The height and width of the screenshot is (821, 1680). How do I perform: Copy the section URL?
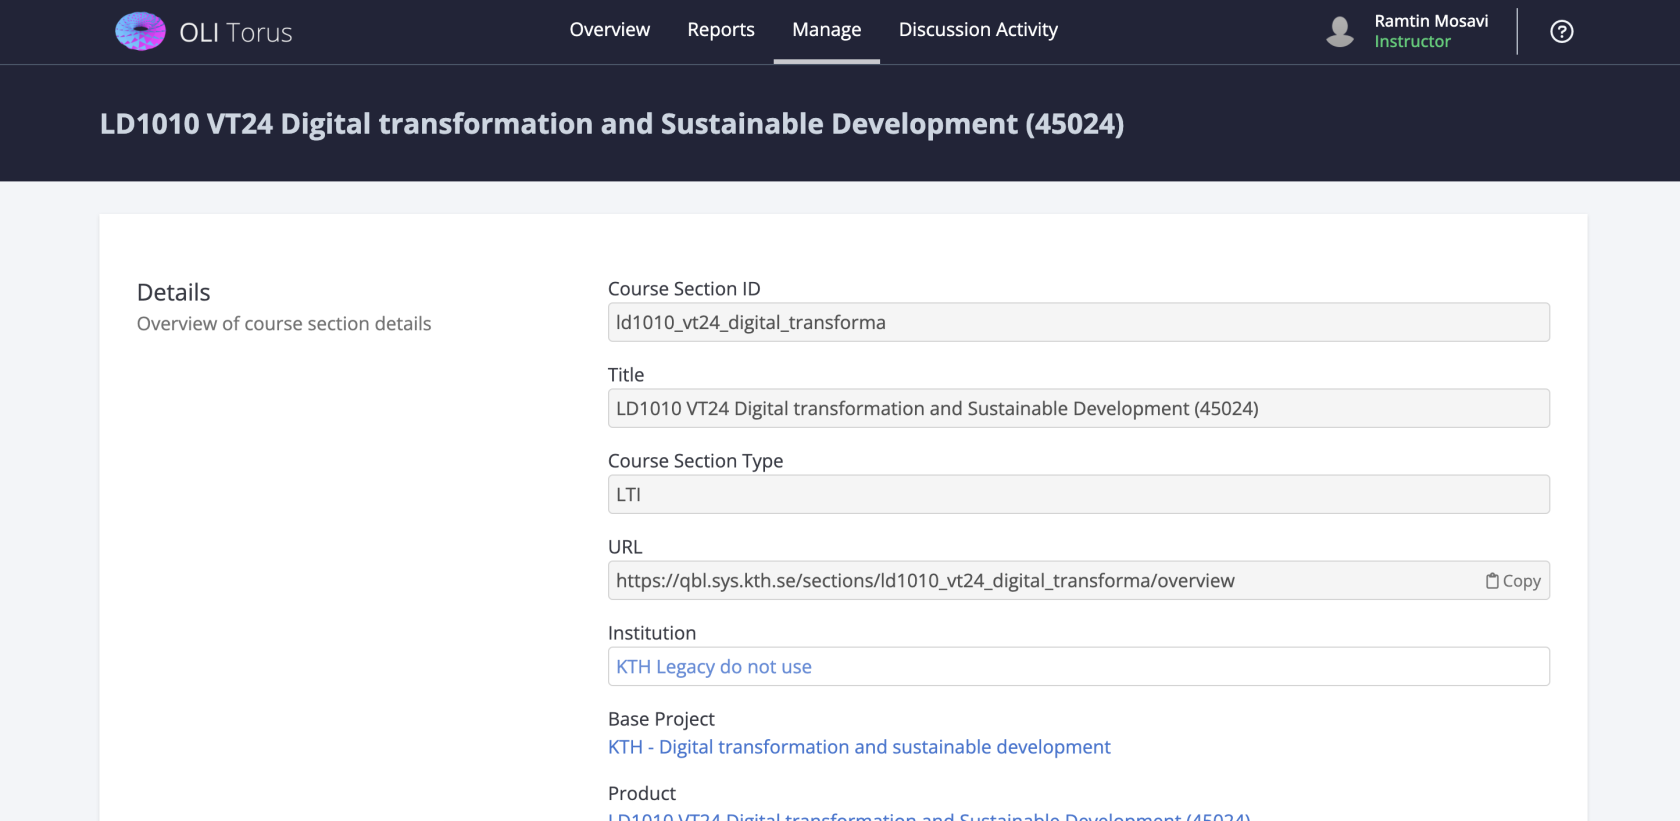pos(1513,581)
